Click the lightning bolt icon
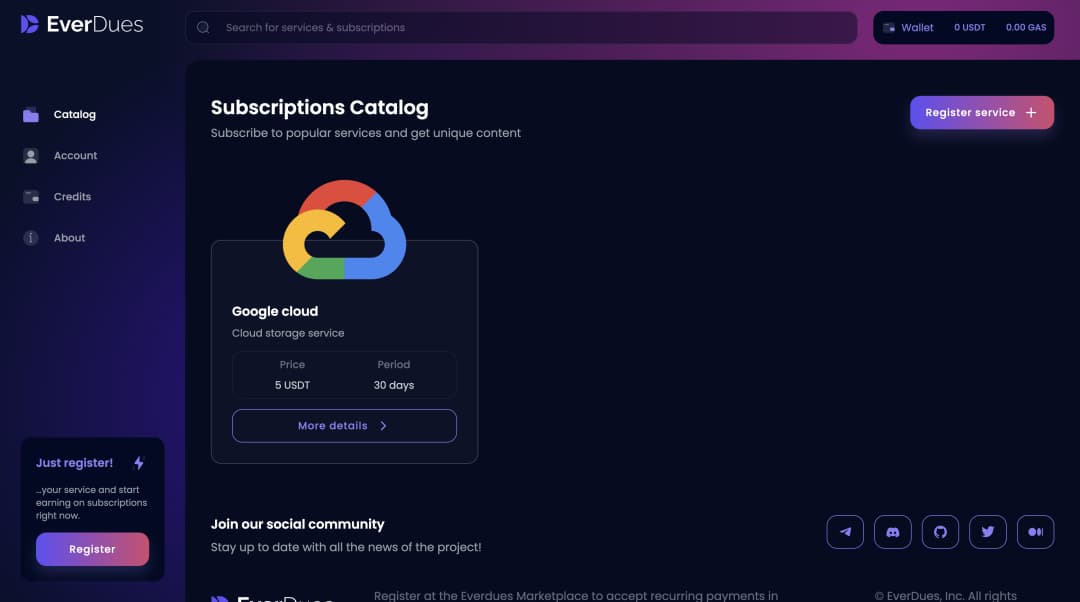 tap(138, 463)
